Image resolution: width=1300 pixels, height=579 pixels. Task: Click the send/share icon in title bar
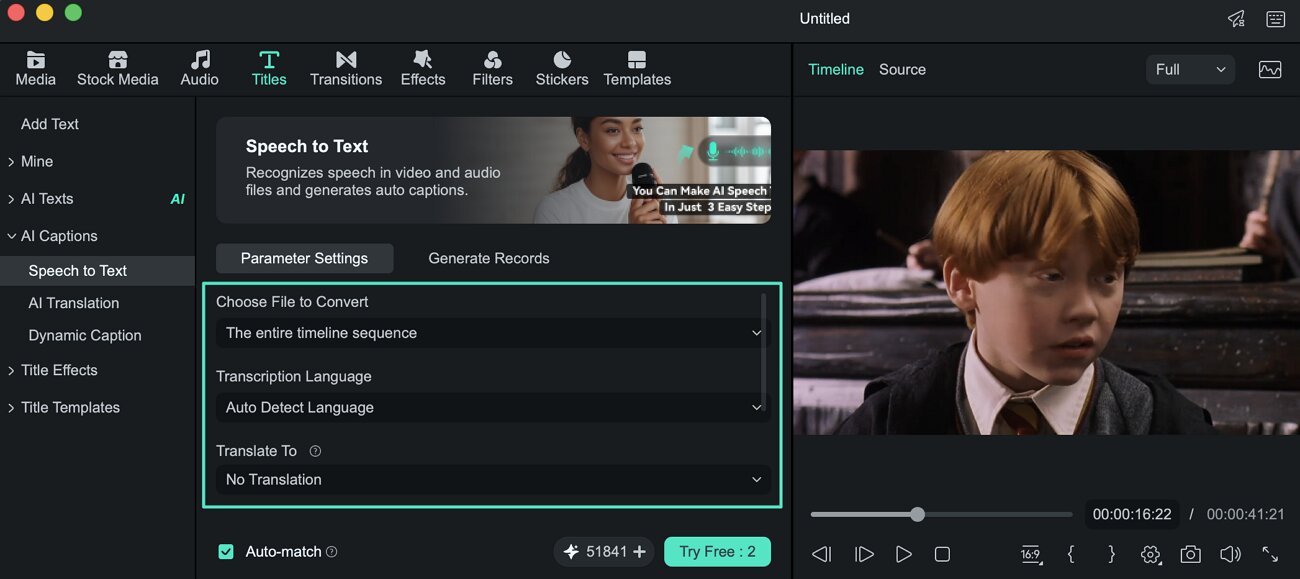pyautogui.click(x=1237, y=19)
